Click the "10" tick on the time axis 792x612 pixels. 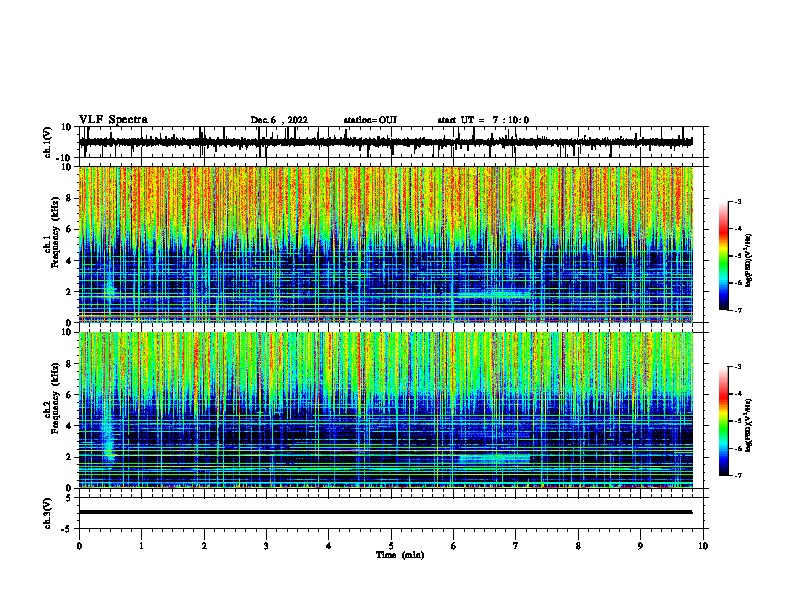pyautogui.click(x=703, y=546)
